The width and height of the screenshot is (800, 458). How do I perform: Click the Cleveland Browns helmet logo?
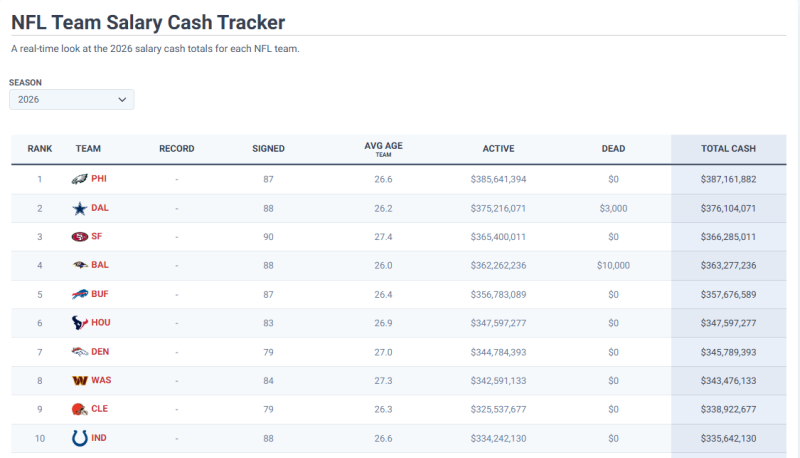tap(80, 409)
